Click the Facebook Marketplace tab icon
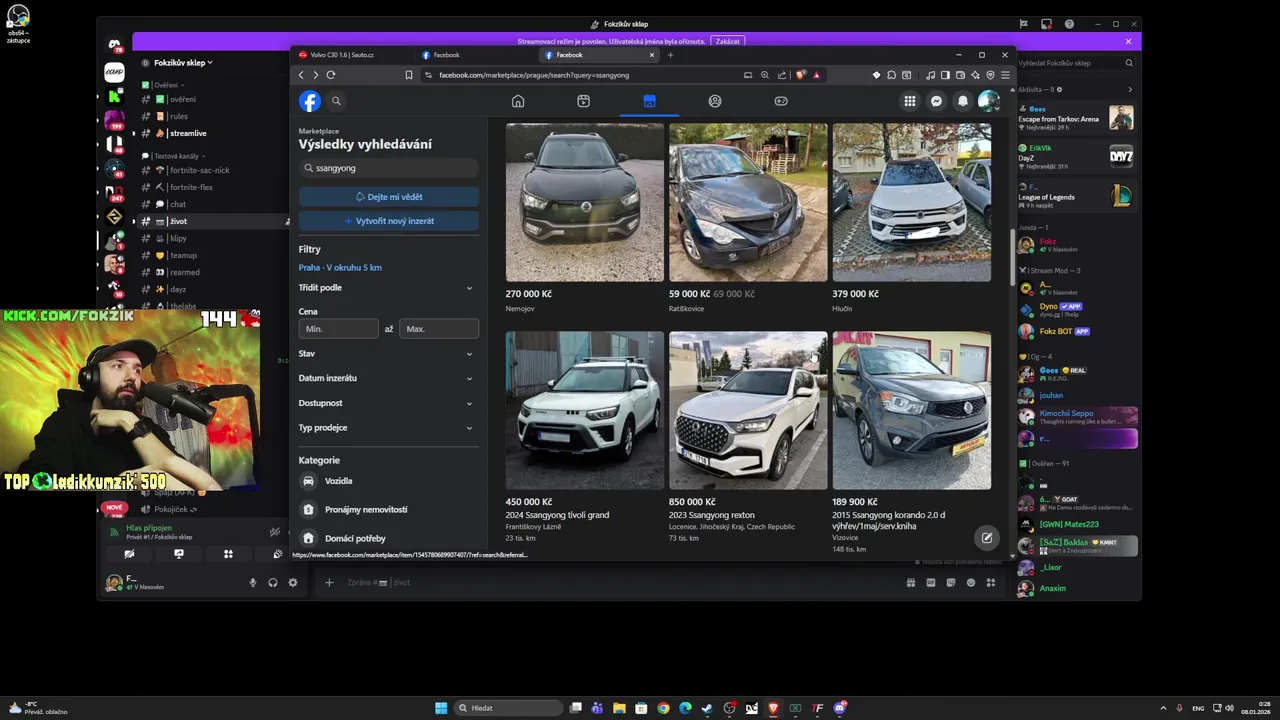 pyautogui.click(x=649, y=101)
